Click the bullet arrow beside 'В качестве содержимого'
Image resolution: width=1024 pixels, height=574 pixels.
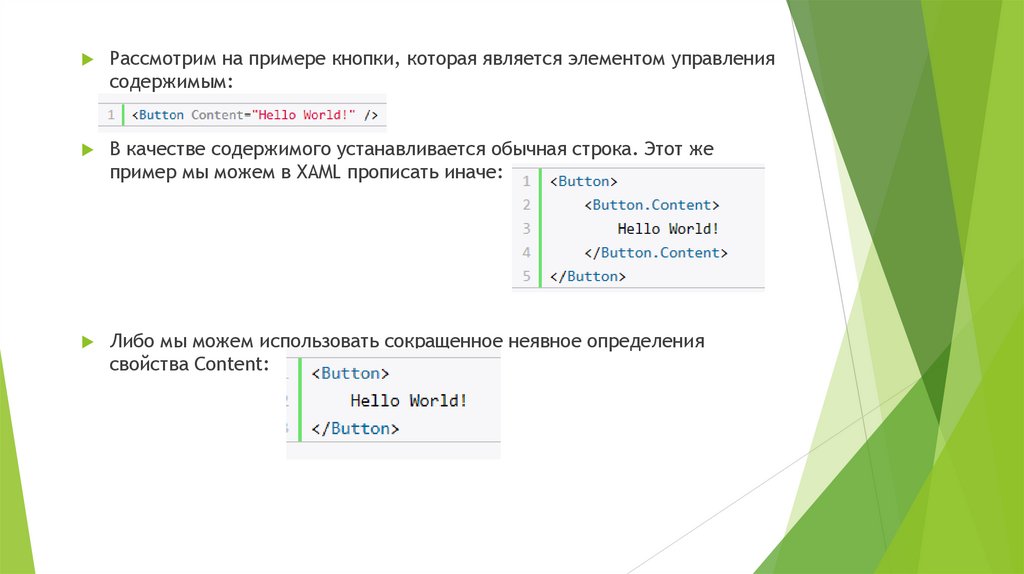[x=88, y=150]
